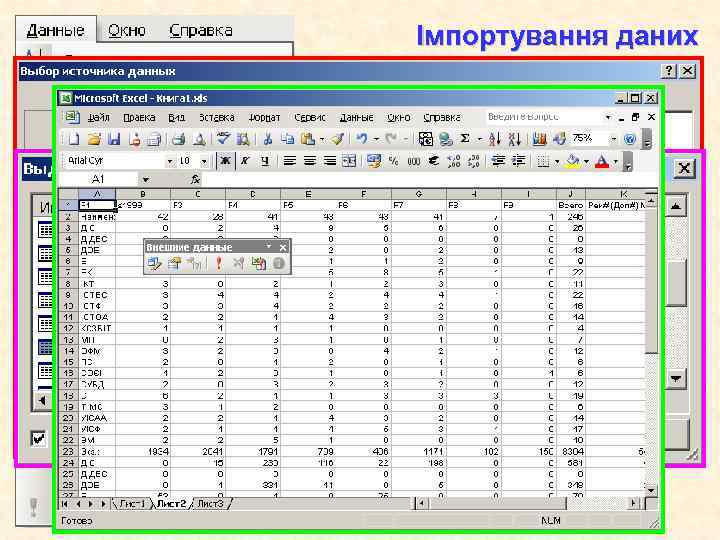Viewport: 720px width, 540px height.
Task: Go to last sheet navigation button
Action: (x=104, y=504)
